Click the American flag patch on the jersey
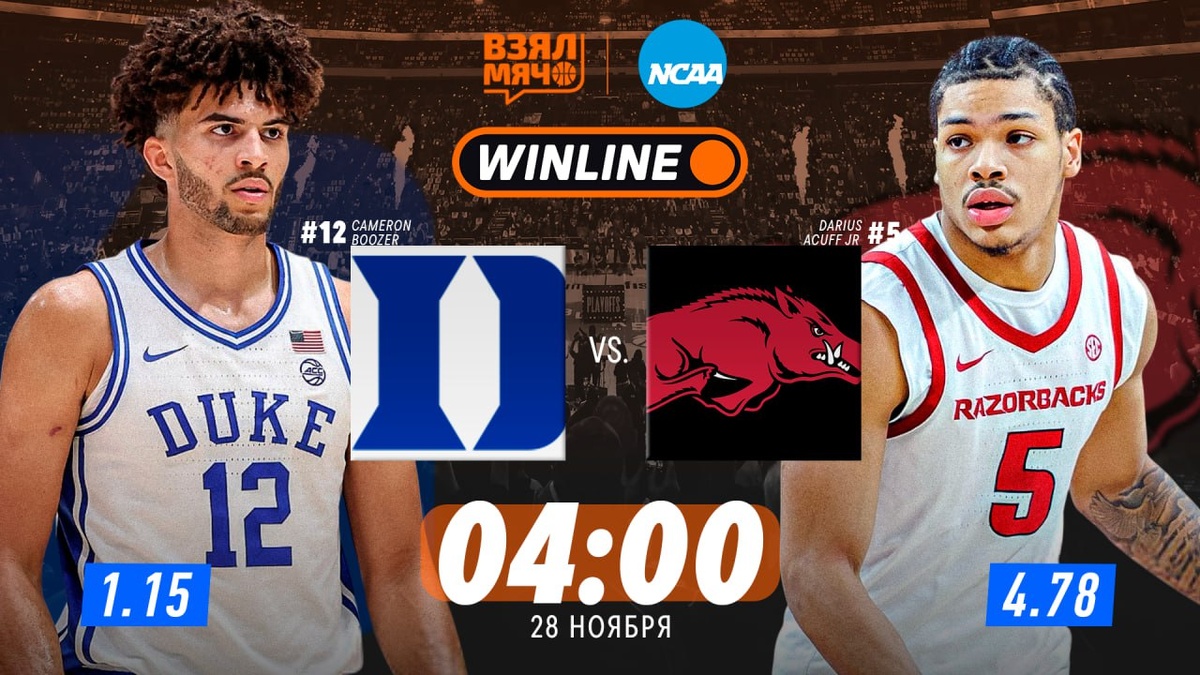 coord(307,341)
